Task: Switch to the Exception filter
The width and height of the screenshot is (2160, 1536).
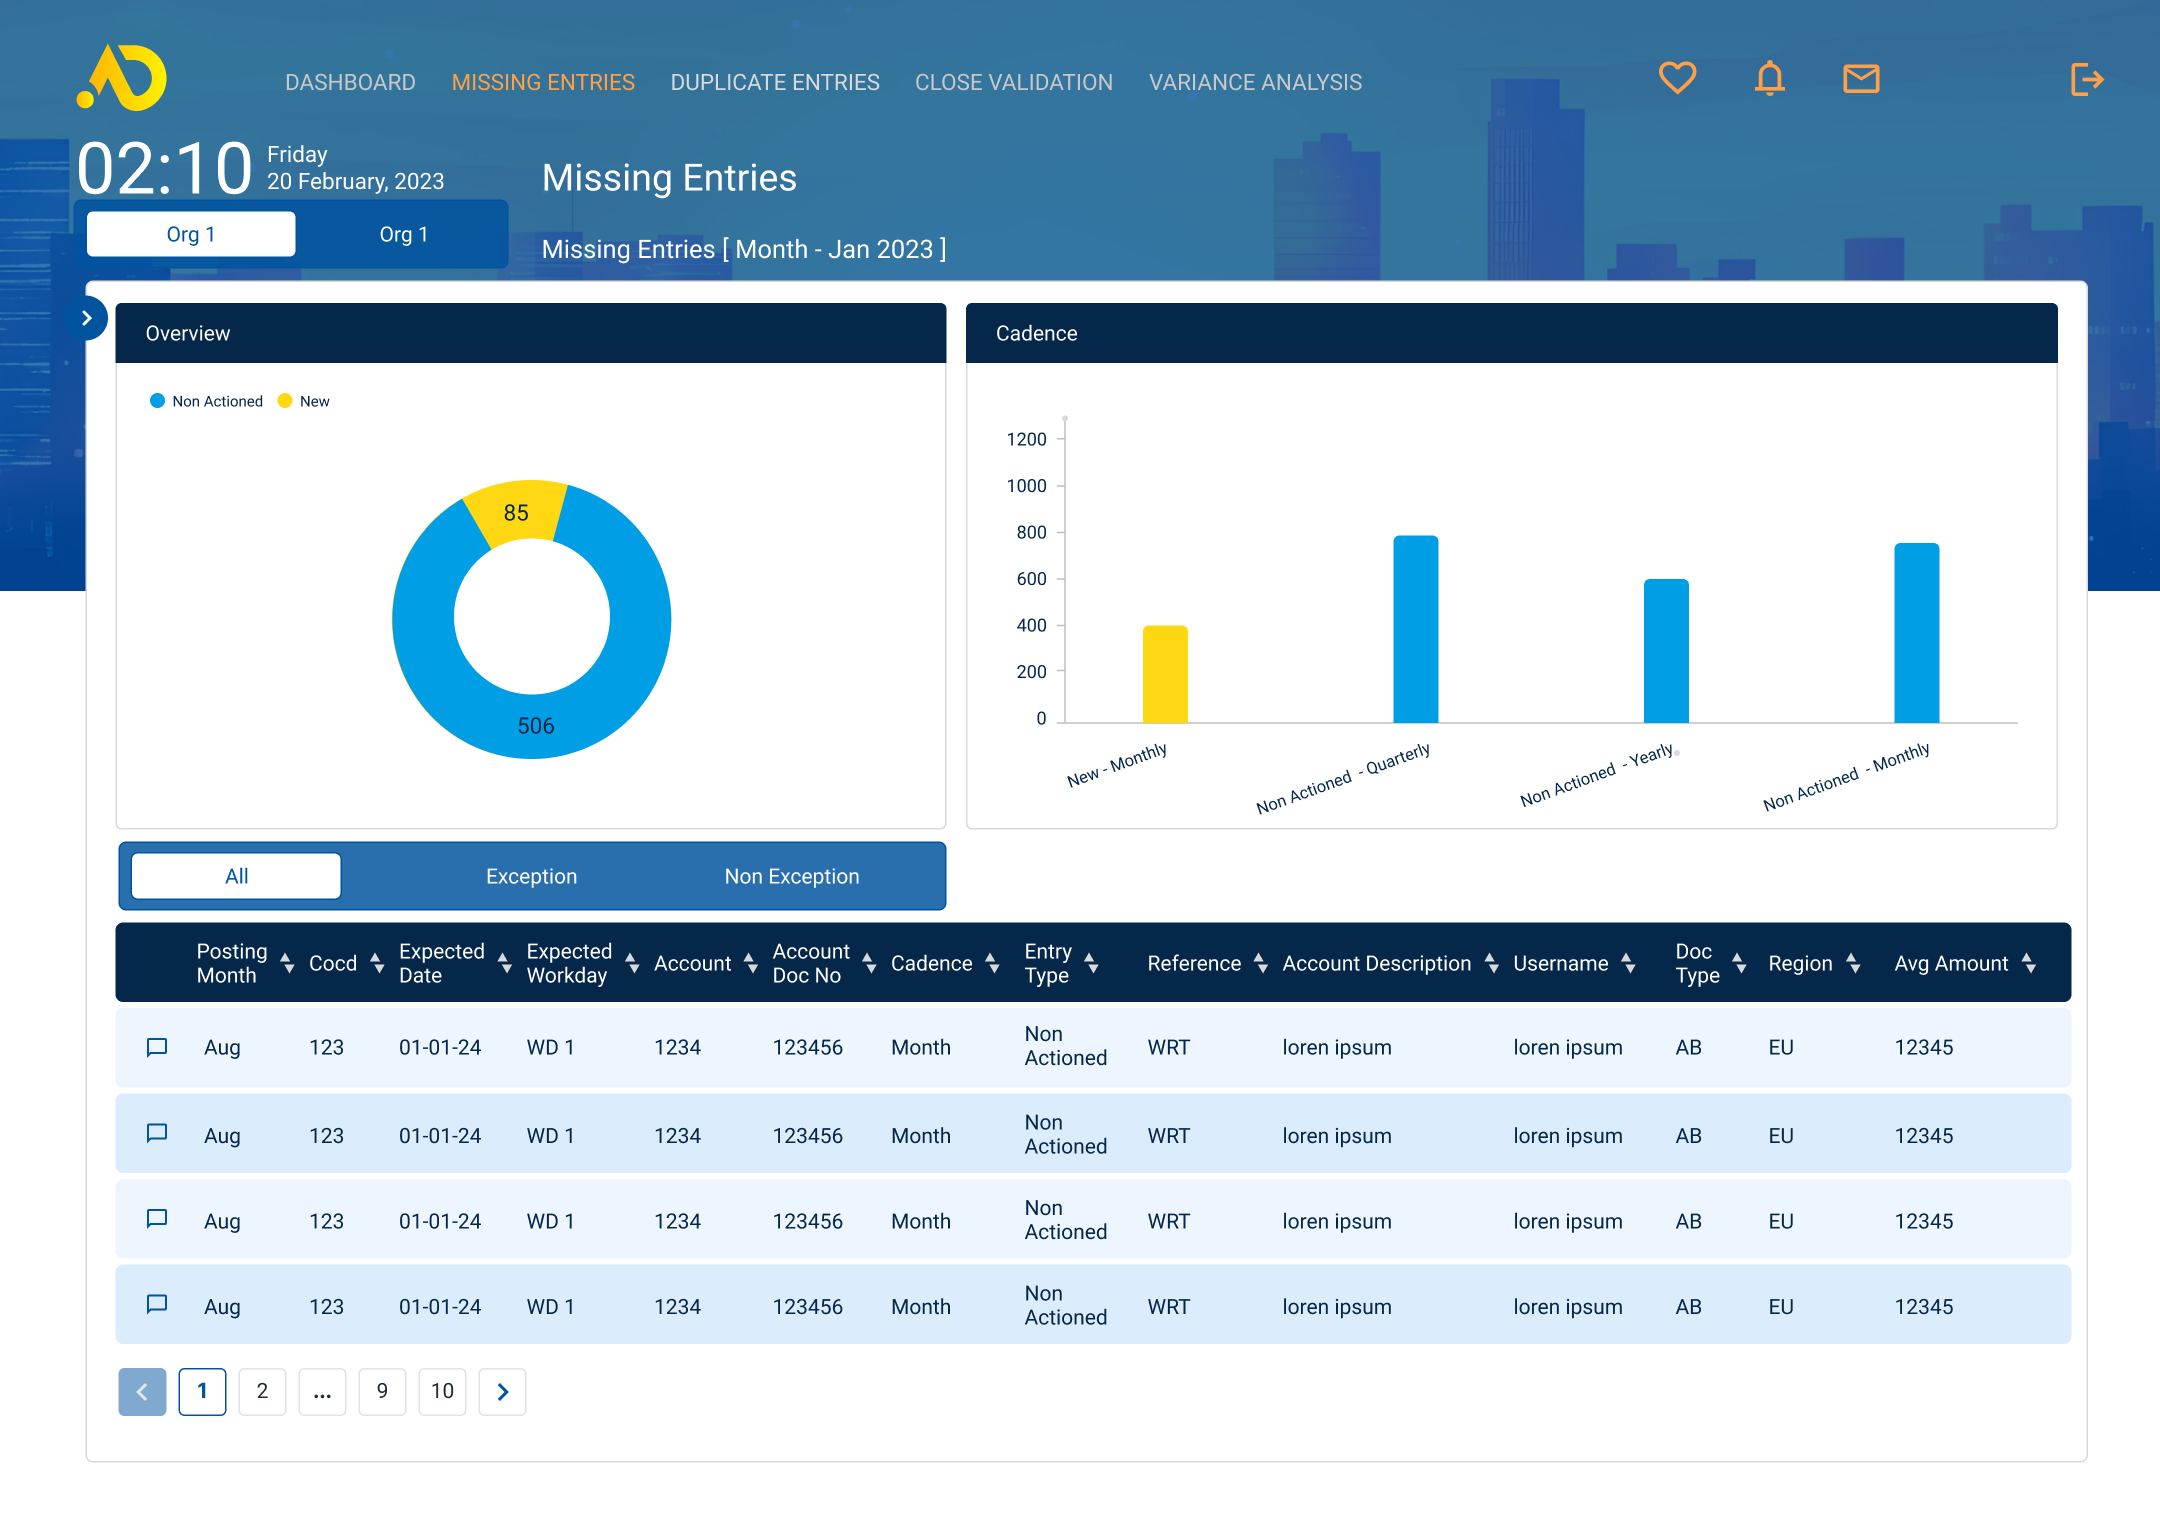Action: pyautogui.click(x=531, y=876)
